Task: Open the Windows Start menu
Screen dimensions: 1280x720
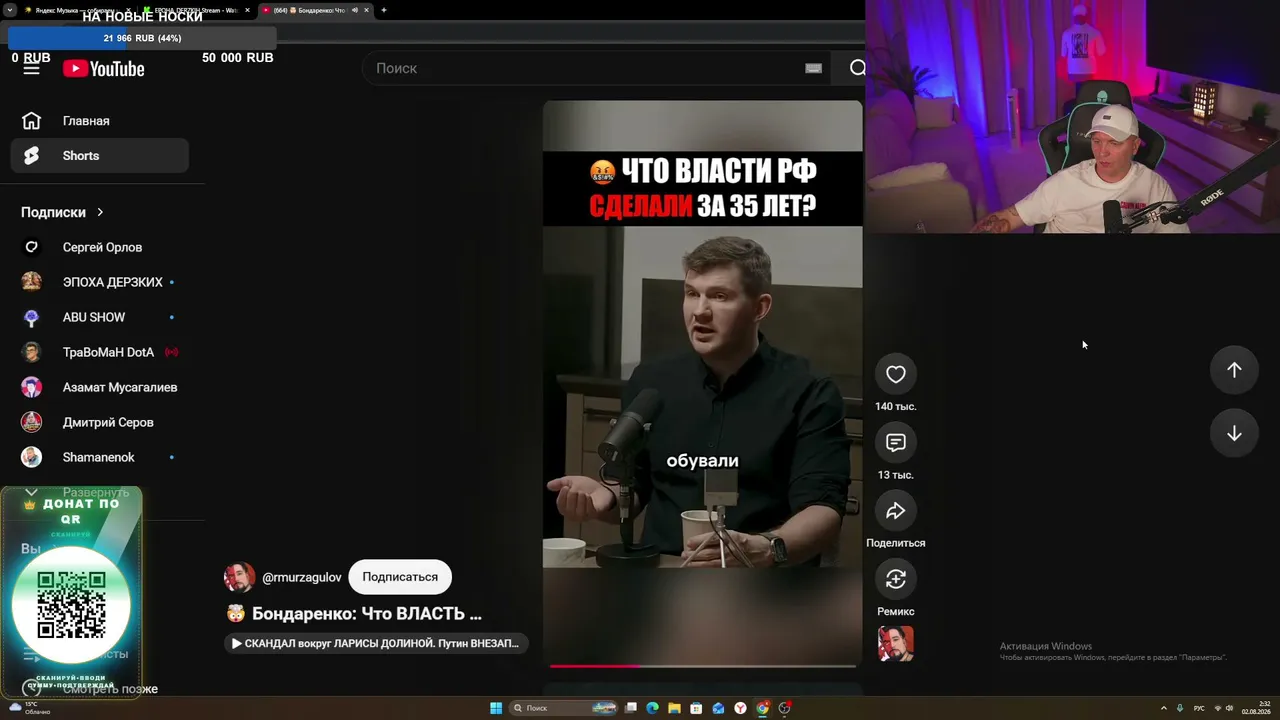Action: pos(496,708)
